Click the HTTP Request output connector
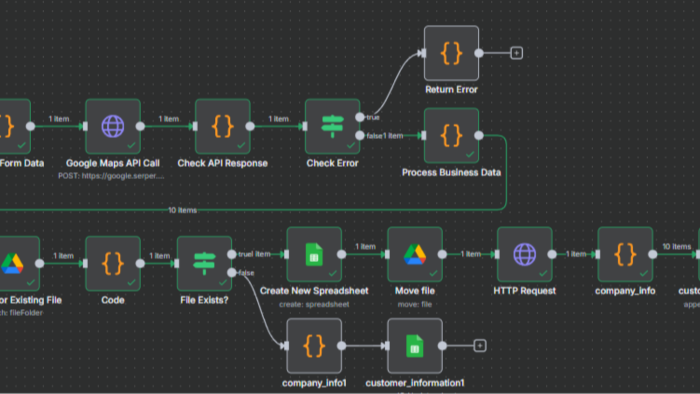The width and height of the screenshot is (700, 394). [552, 254]
